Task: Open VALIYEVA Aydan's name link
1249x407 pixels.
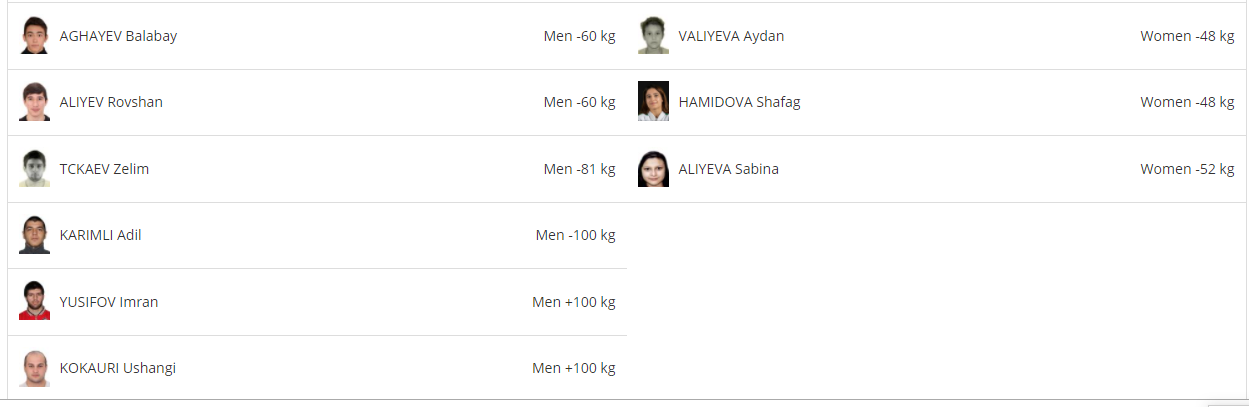Action: click(731, 36)
